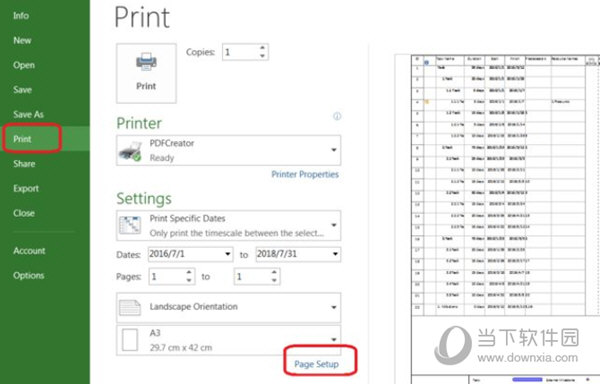
Task: Click the Print Specific Dates timescale icon
Action: click(130, 225)
